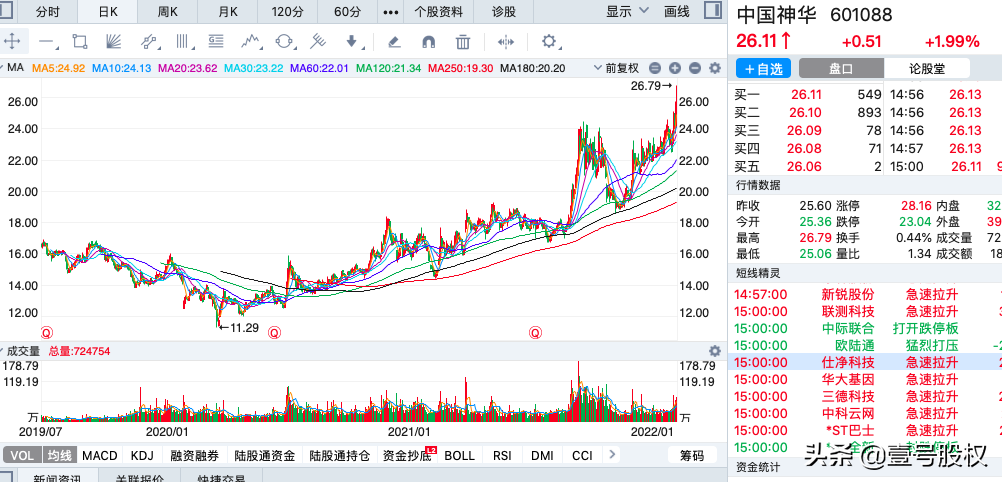Switch to the 月K tab

coord(227,12)
